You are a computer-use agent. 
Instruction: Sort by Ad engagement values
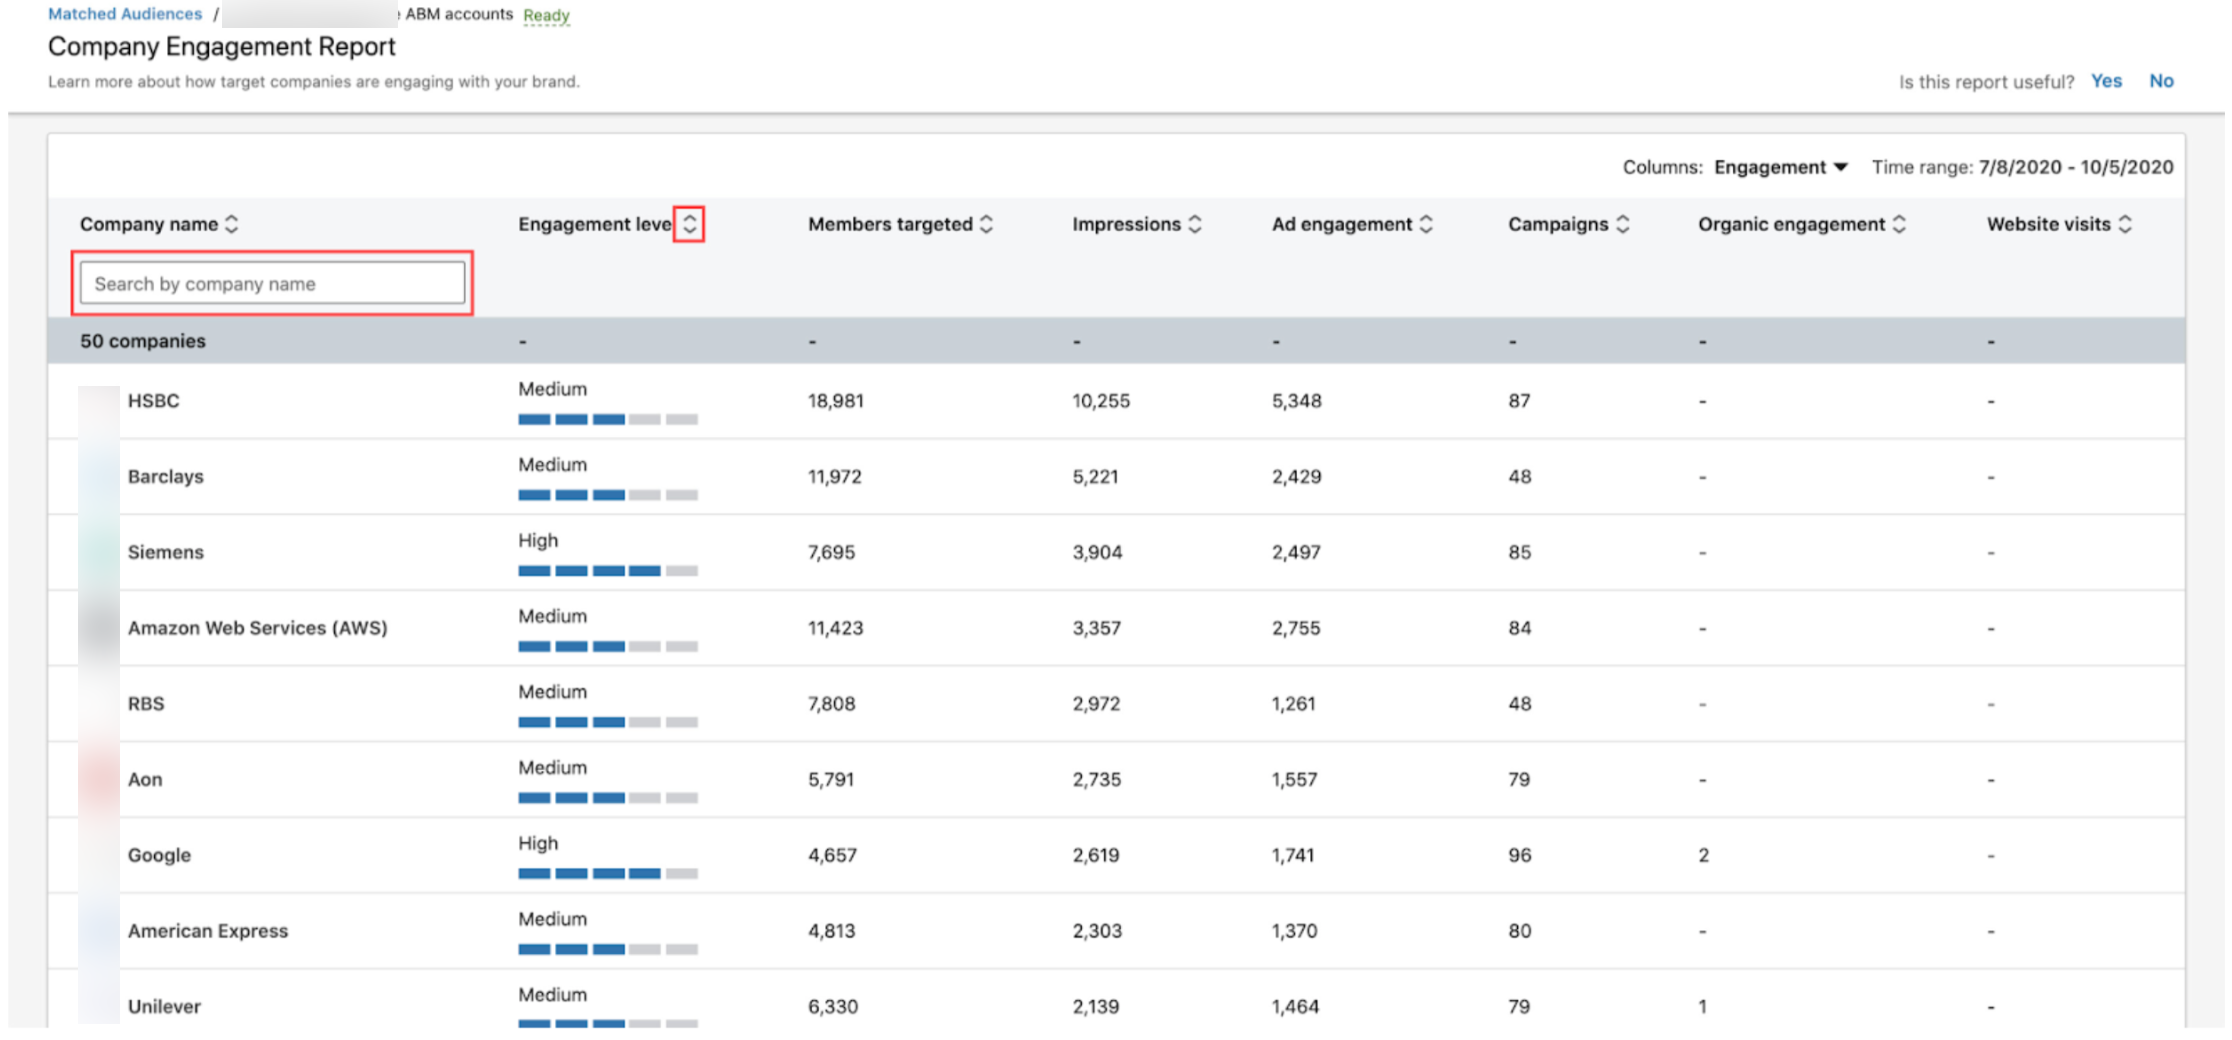click(x=1424, y=224)
